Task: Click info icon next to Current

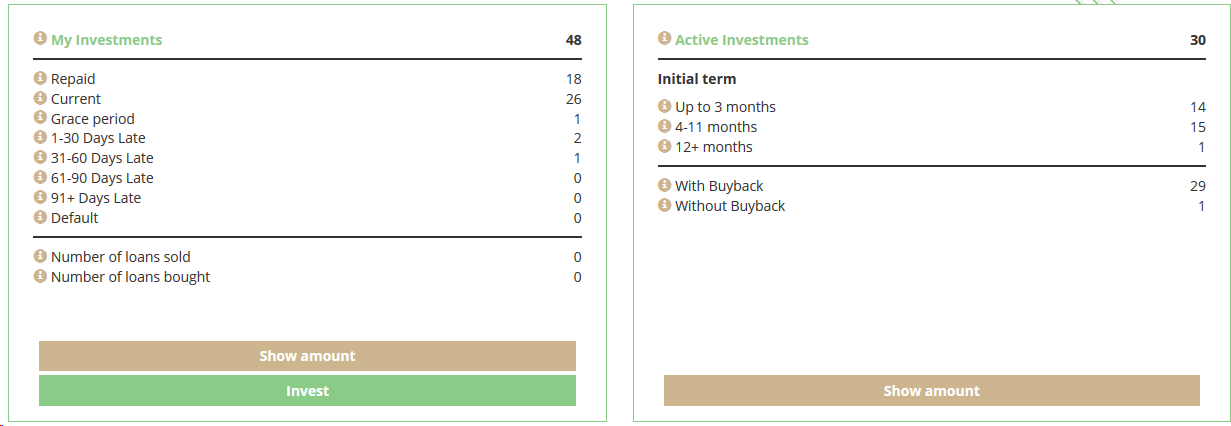Action: [x=41, y=98]
